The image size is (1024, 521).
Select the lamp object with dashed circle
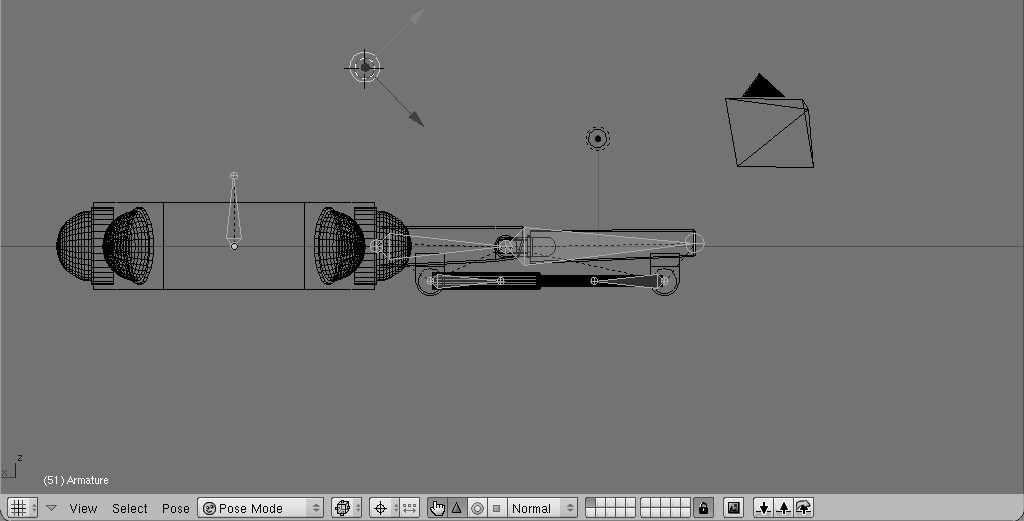point(598,138)
